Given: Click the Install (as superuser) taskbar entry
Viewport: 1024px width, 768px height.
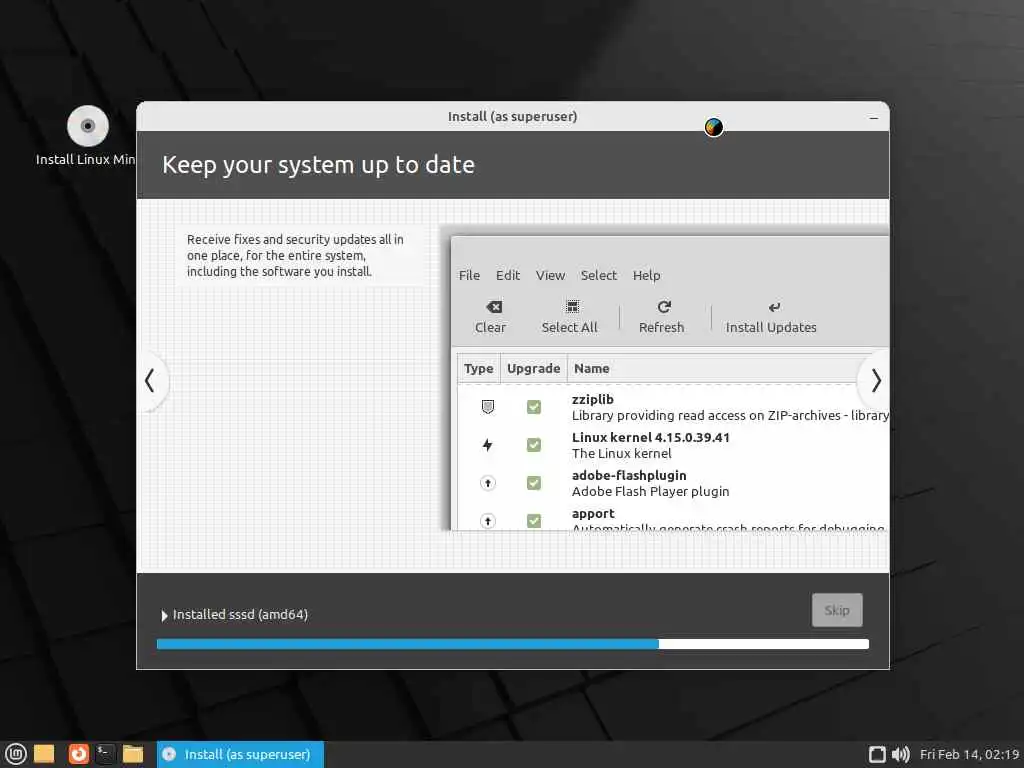Looking at the screenshot, I should click(x=240, y=754).
